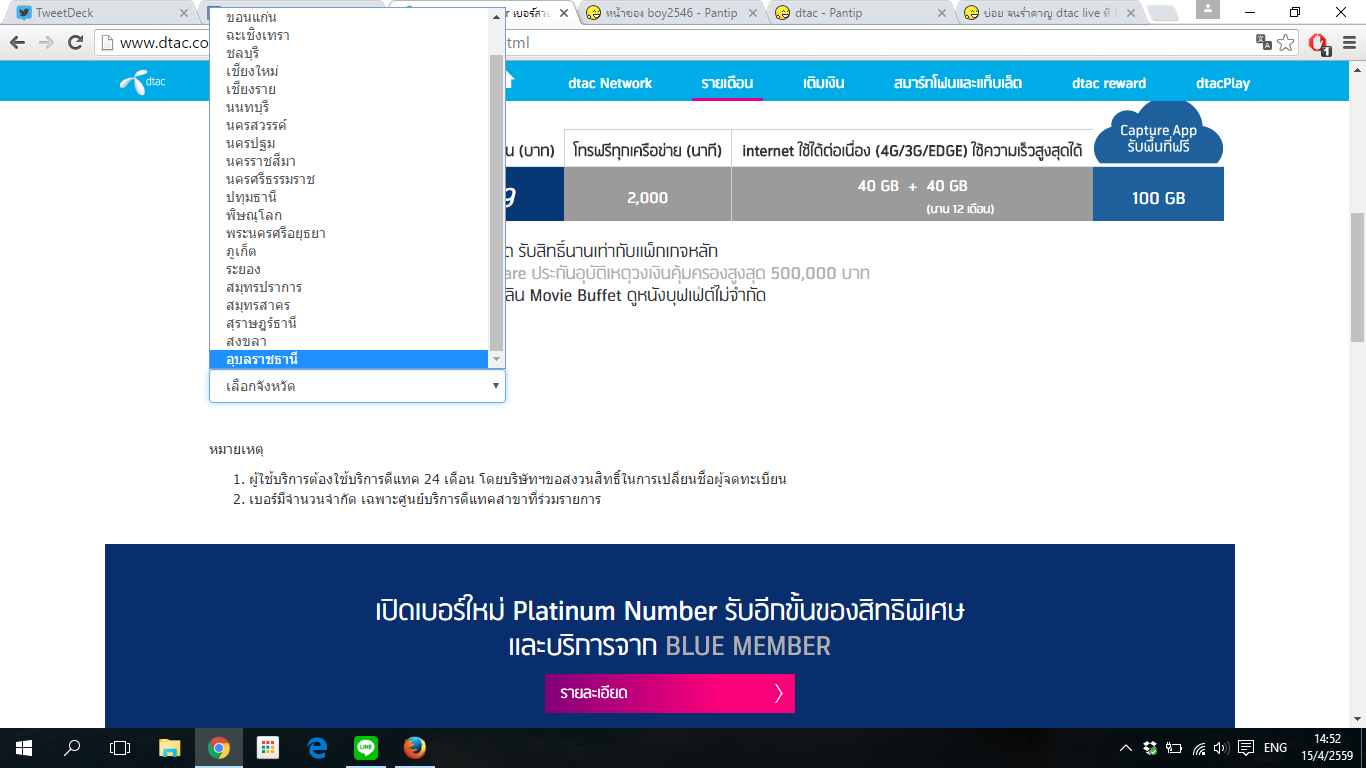
Task: Switch to the dtac - Pantip tab
Action: coord(859,13)
